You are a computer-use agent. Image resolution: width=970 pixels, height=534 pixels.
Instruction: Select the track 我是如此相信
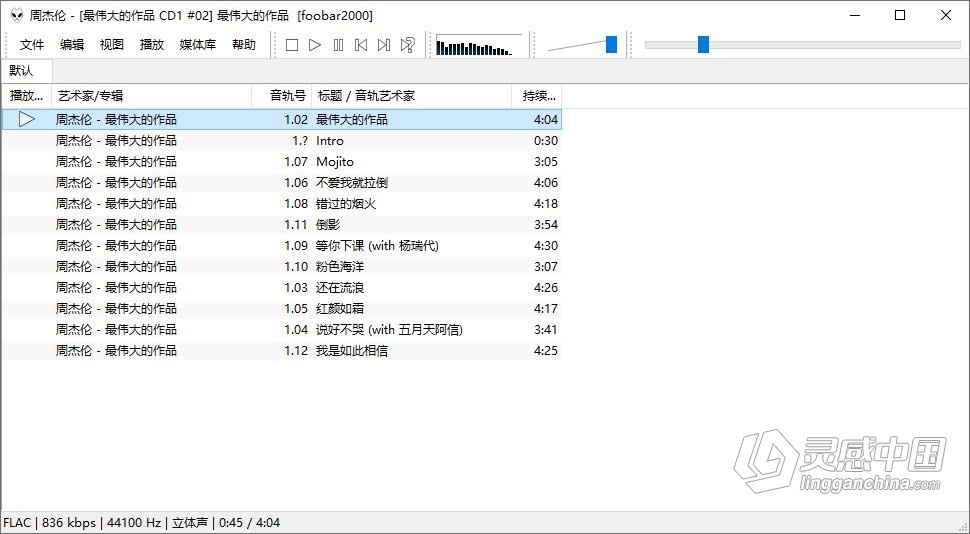click(282, 351)
